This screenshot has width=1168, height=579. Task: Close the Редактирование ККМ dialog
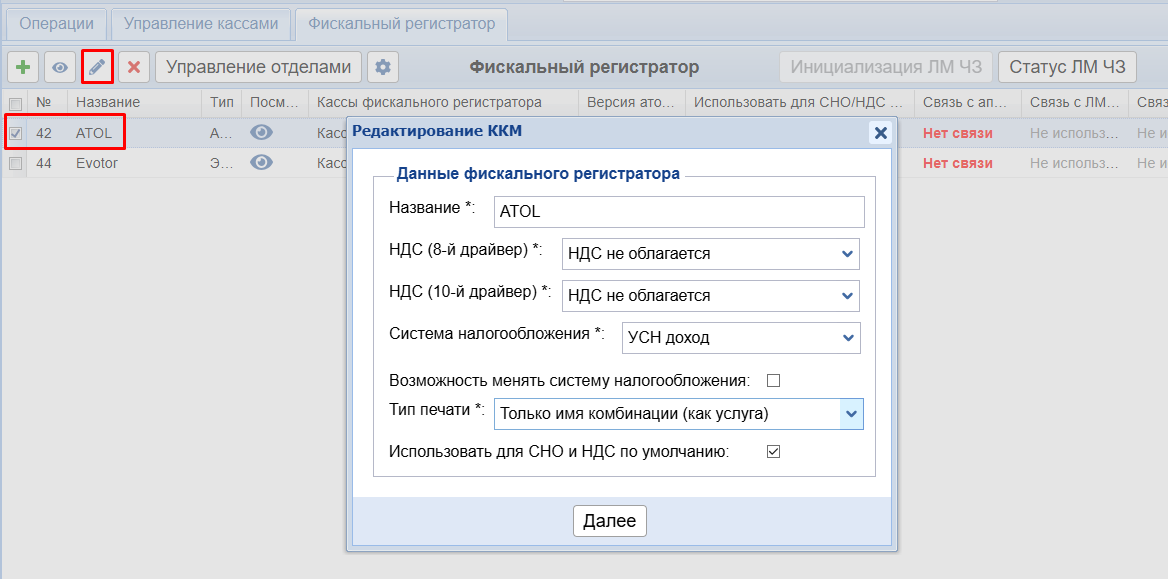tap(880, 132)
